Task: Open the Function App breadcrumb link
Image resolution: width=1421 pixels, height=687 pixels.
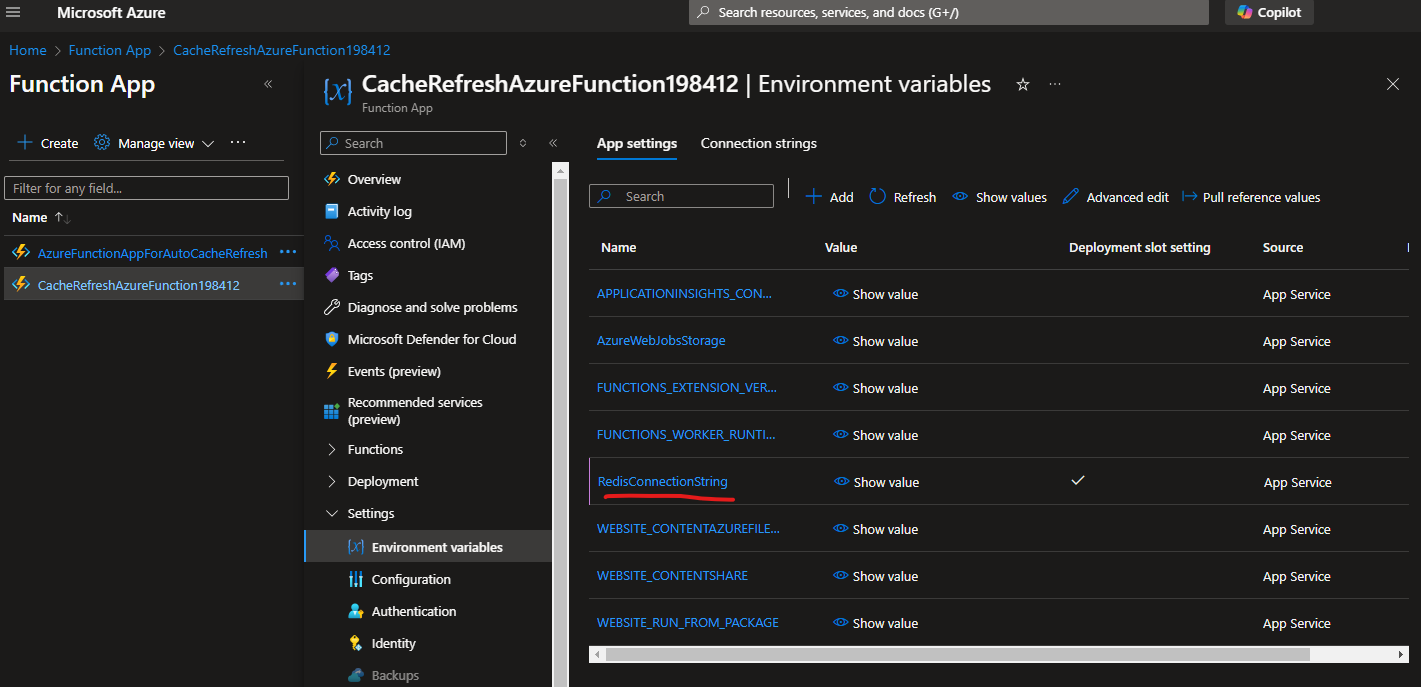Action: (110, 50)
